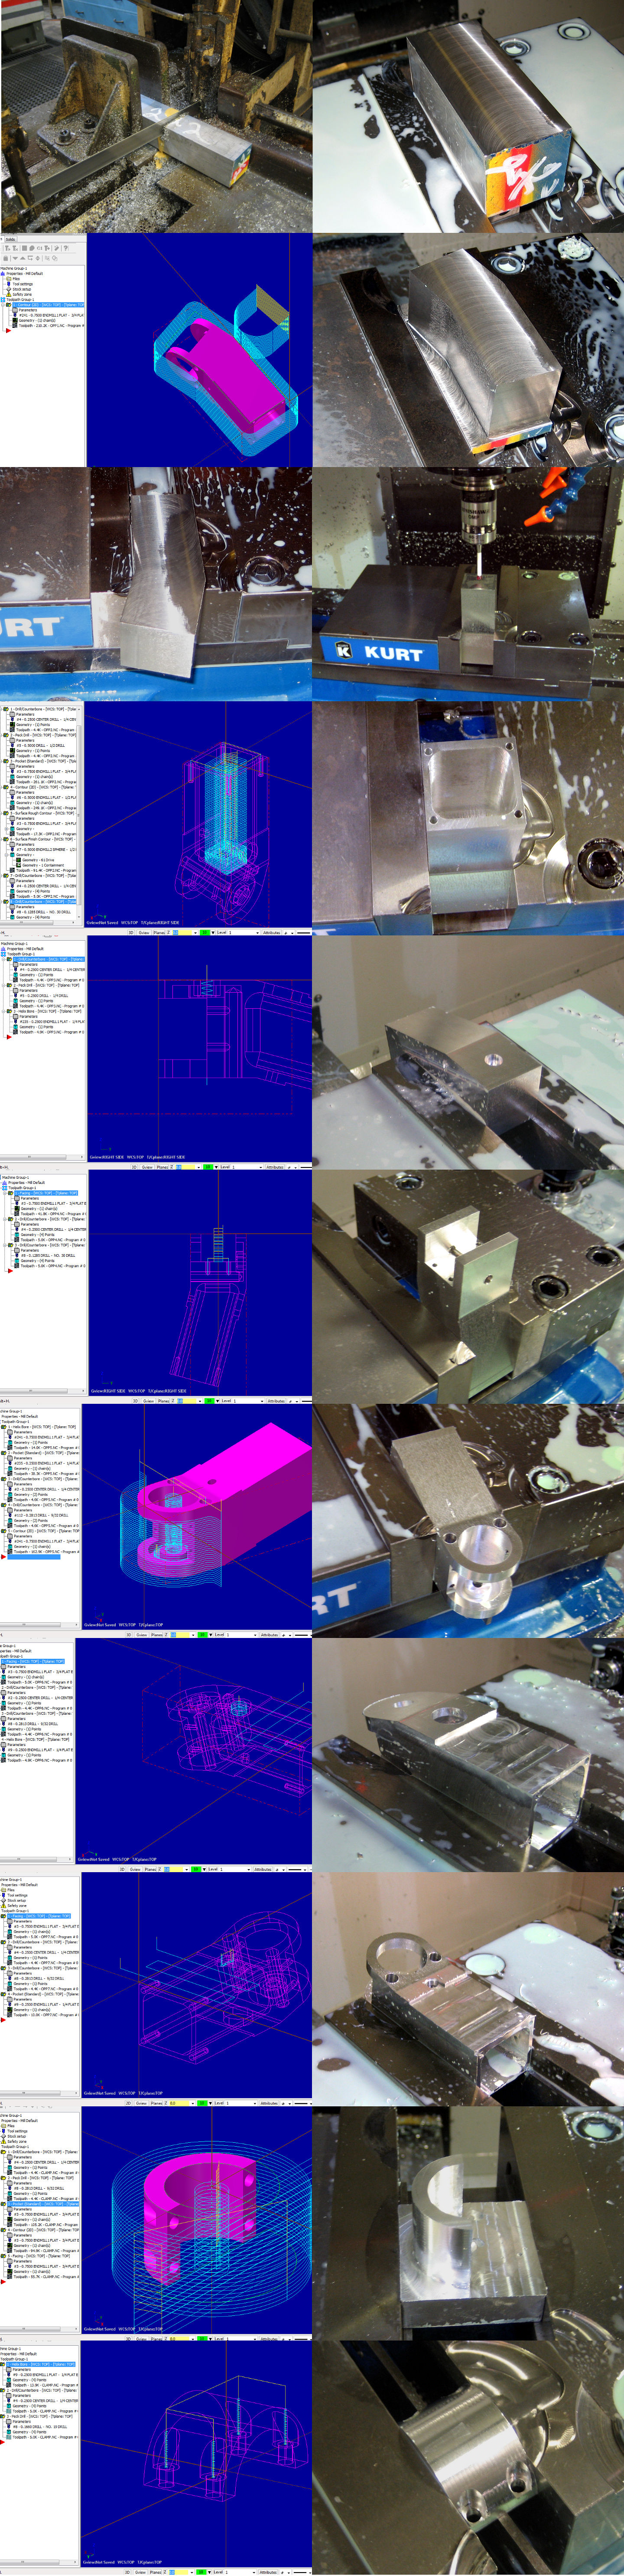Expand the Geometry node under 5 - Surface Rough Contour

point(7,829)
